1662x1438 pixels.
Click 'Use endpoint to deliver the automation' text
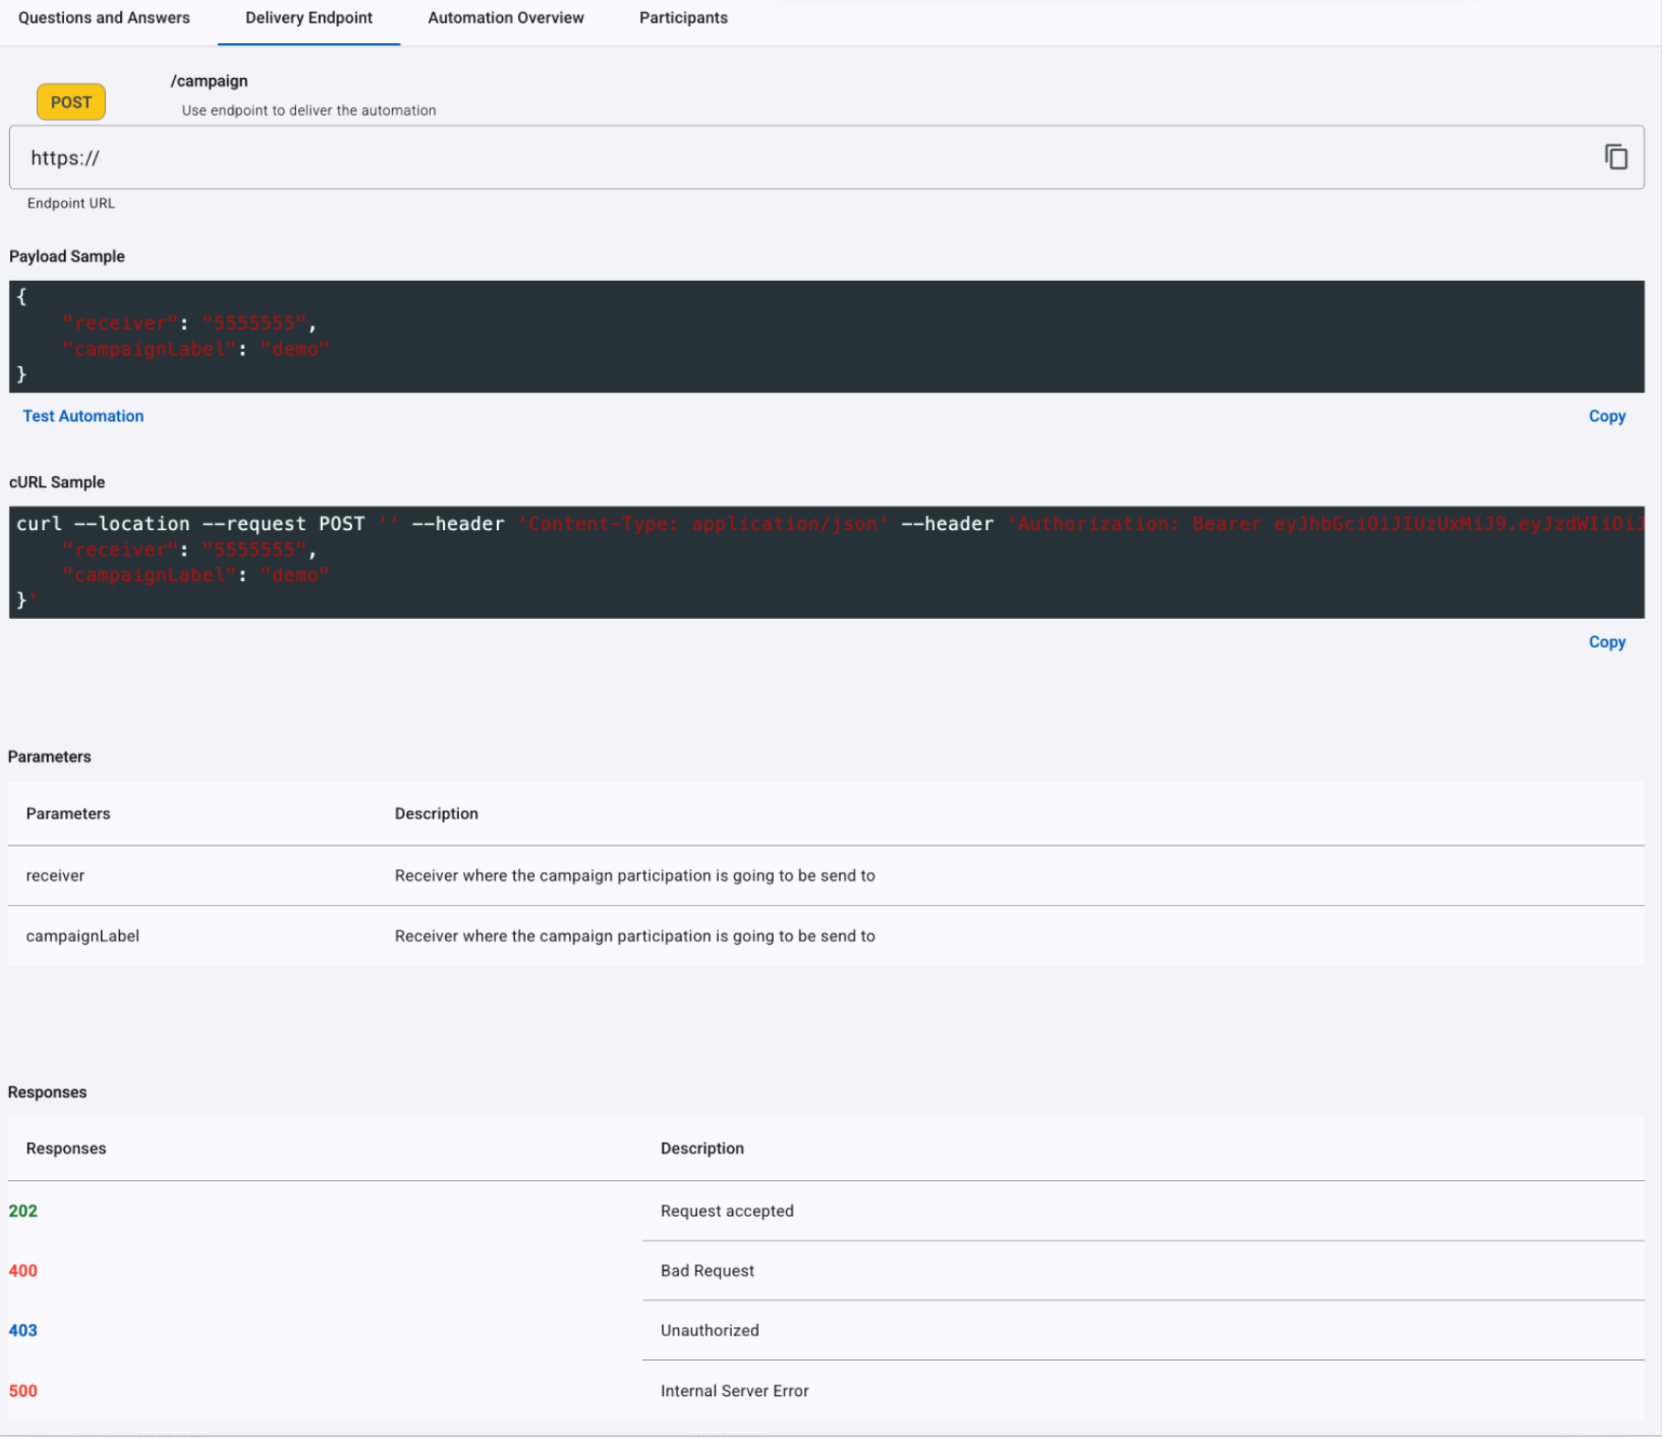coord(309,110)
